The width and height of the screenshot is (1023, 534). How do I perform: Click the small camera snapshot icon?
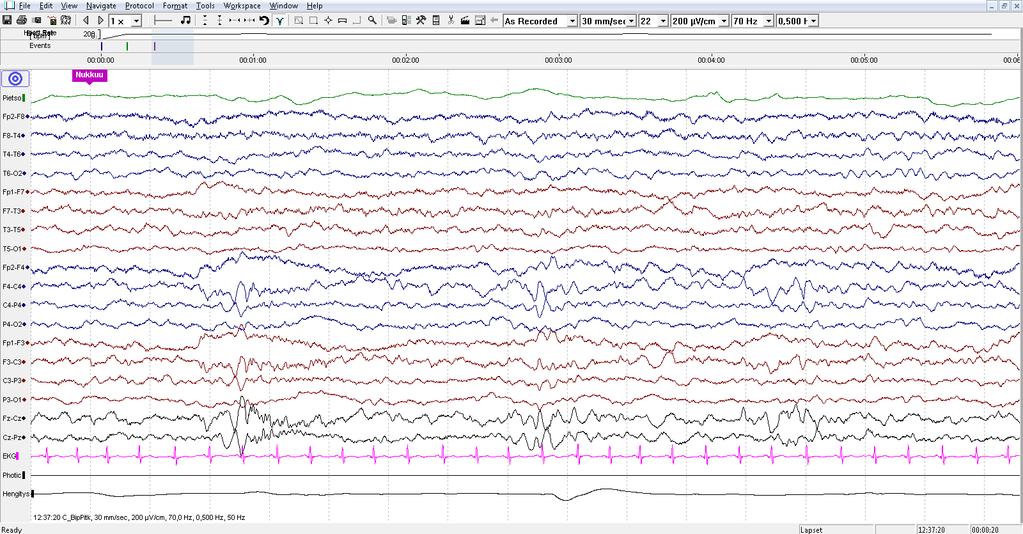click(x=37, y=20)
